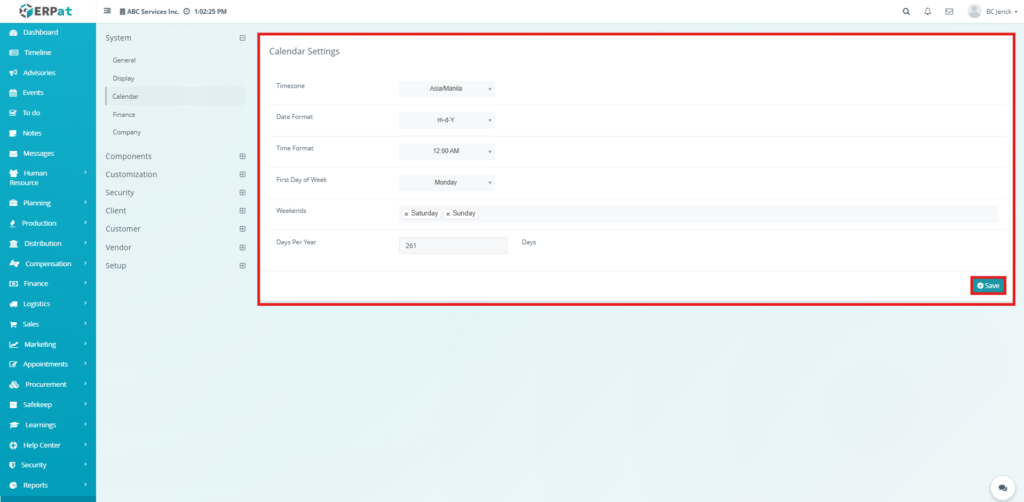Open Advisories megaphone icon
Image resolution: width=1024 pixels, height=502 pixels.
[14, 73]
